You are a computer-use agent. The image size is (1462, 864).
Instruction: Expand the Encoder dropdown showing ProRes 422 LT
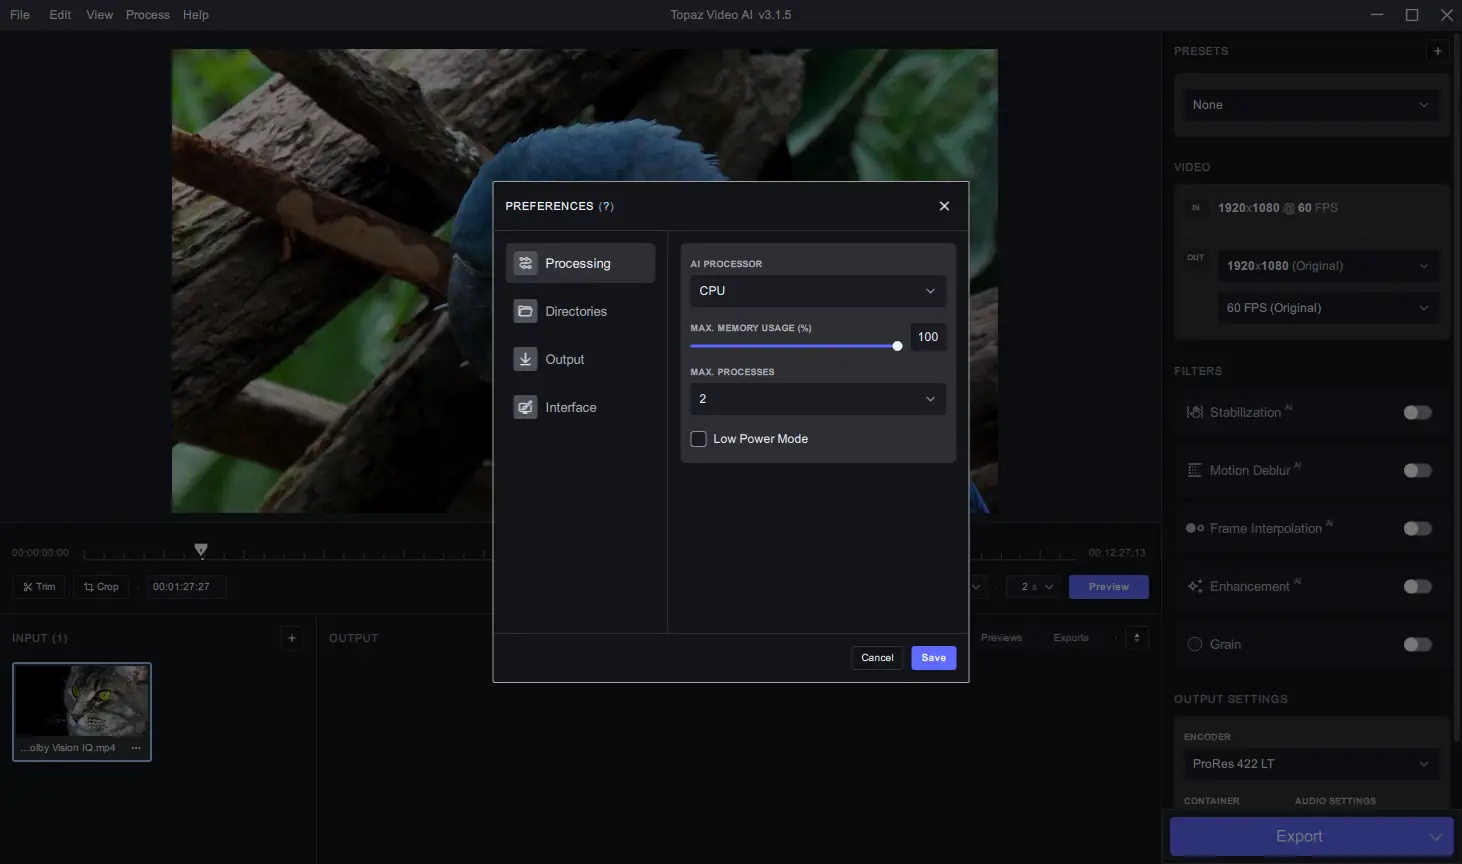(1311, 764)
